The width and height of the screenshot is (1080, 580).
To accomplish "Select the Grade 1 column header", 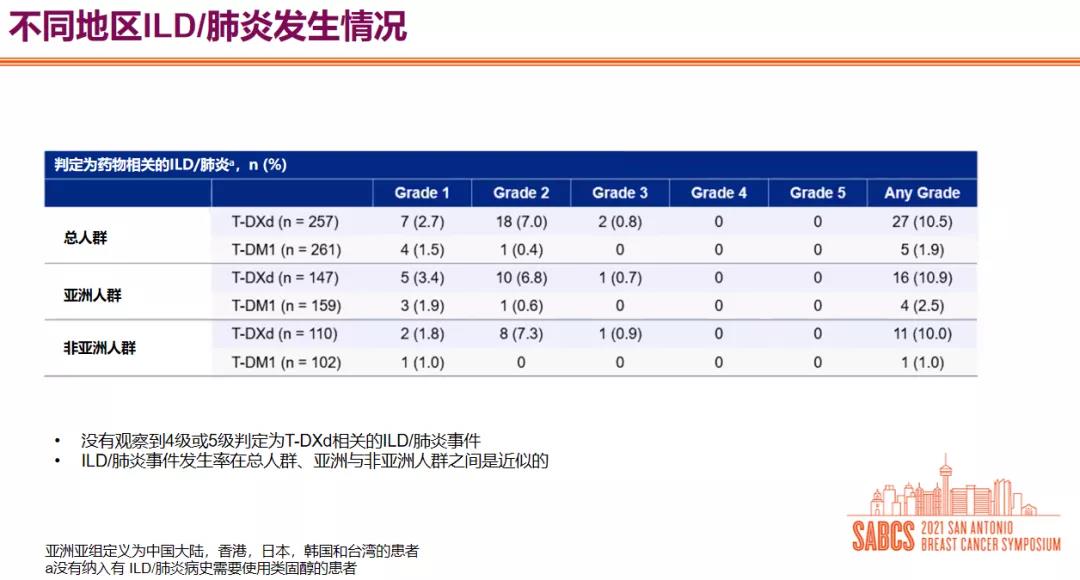I will pos(421,193).
